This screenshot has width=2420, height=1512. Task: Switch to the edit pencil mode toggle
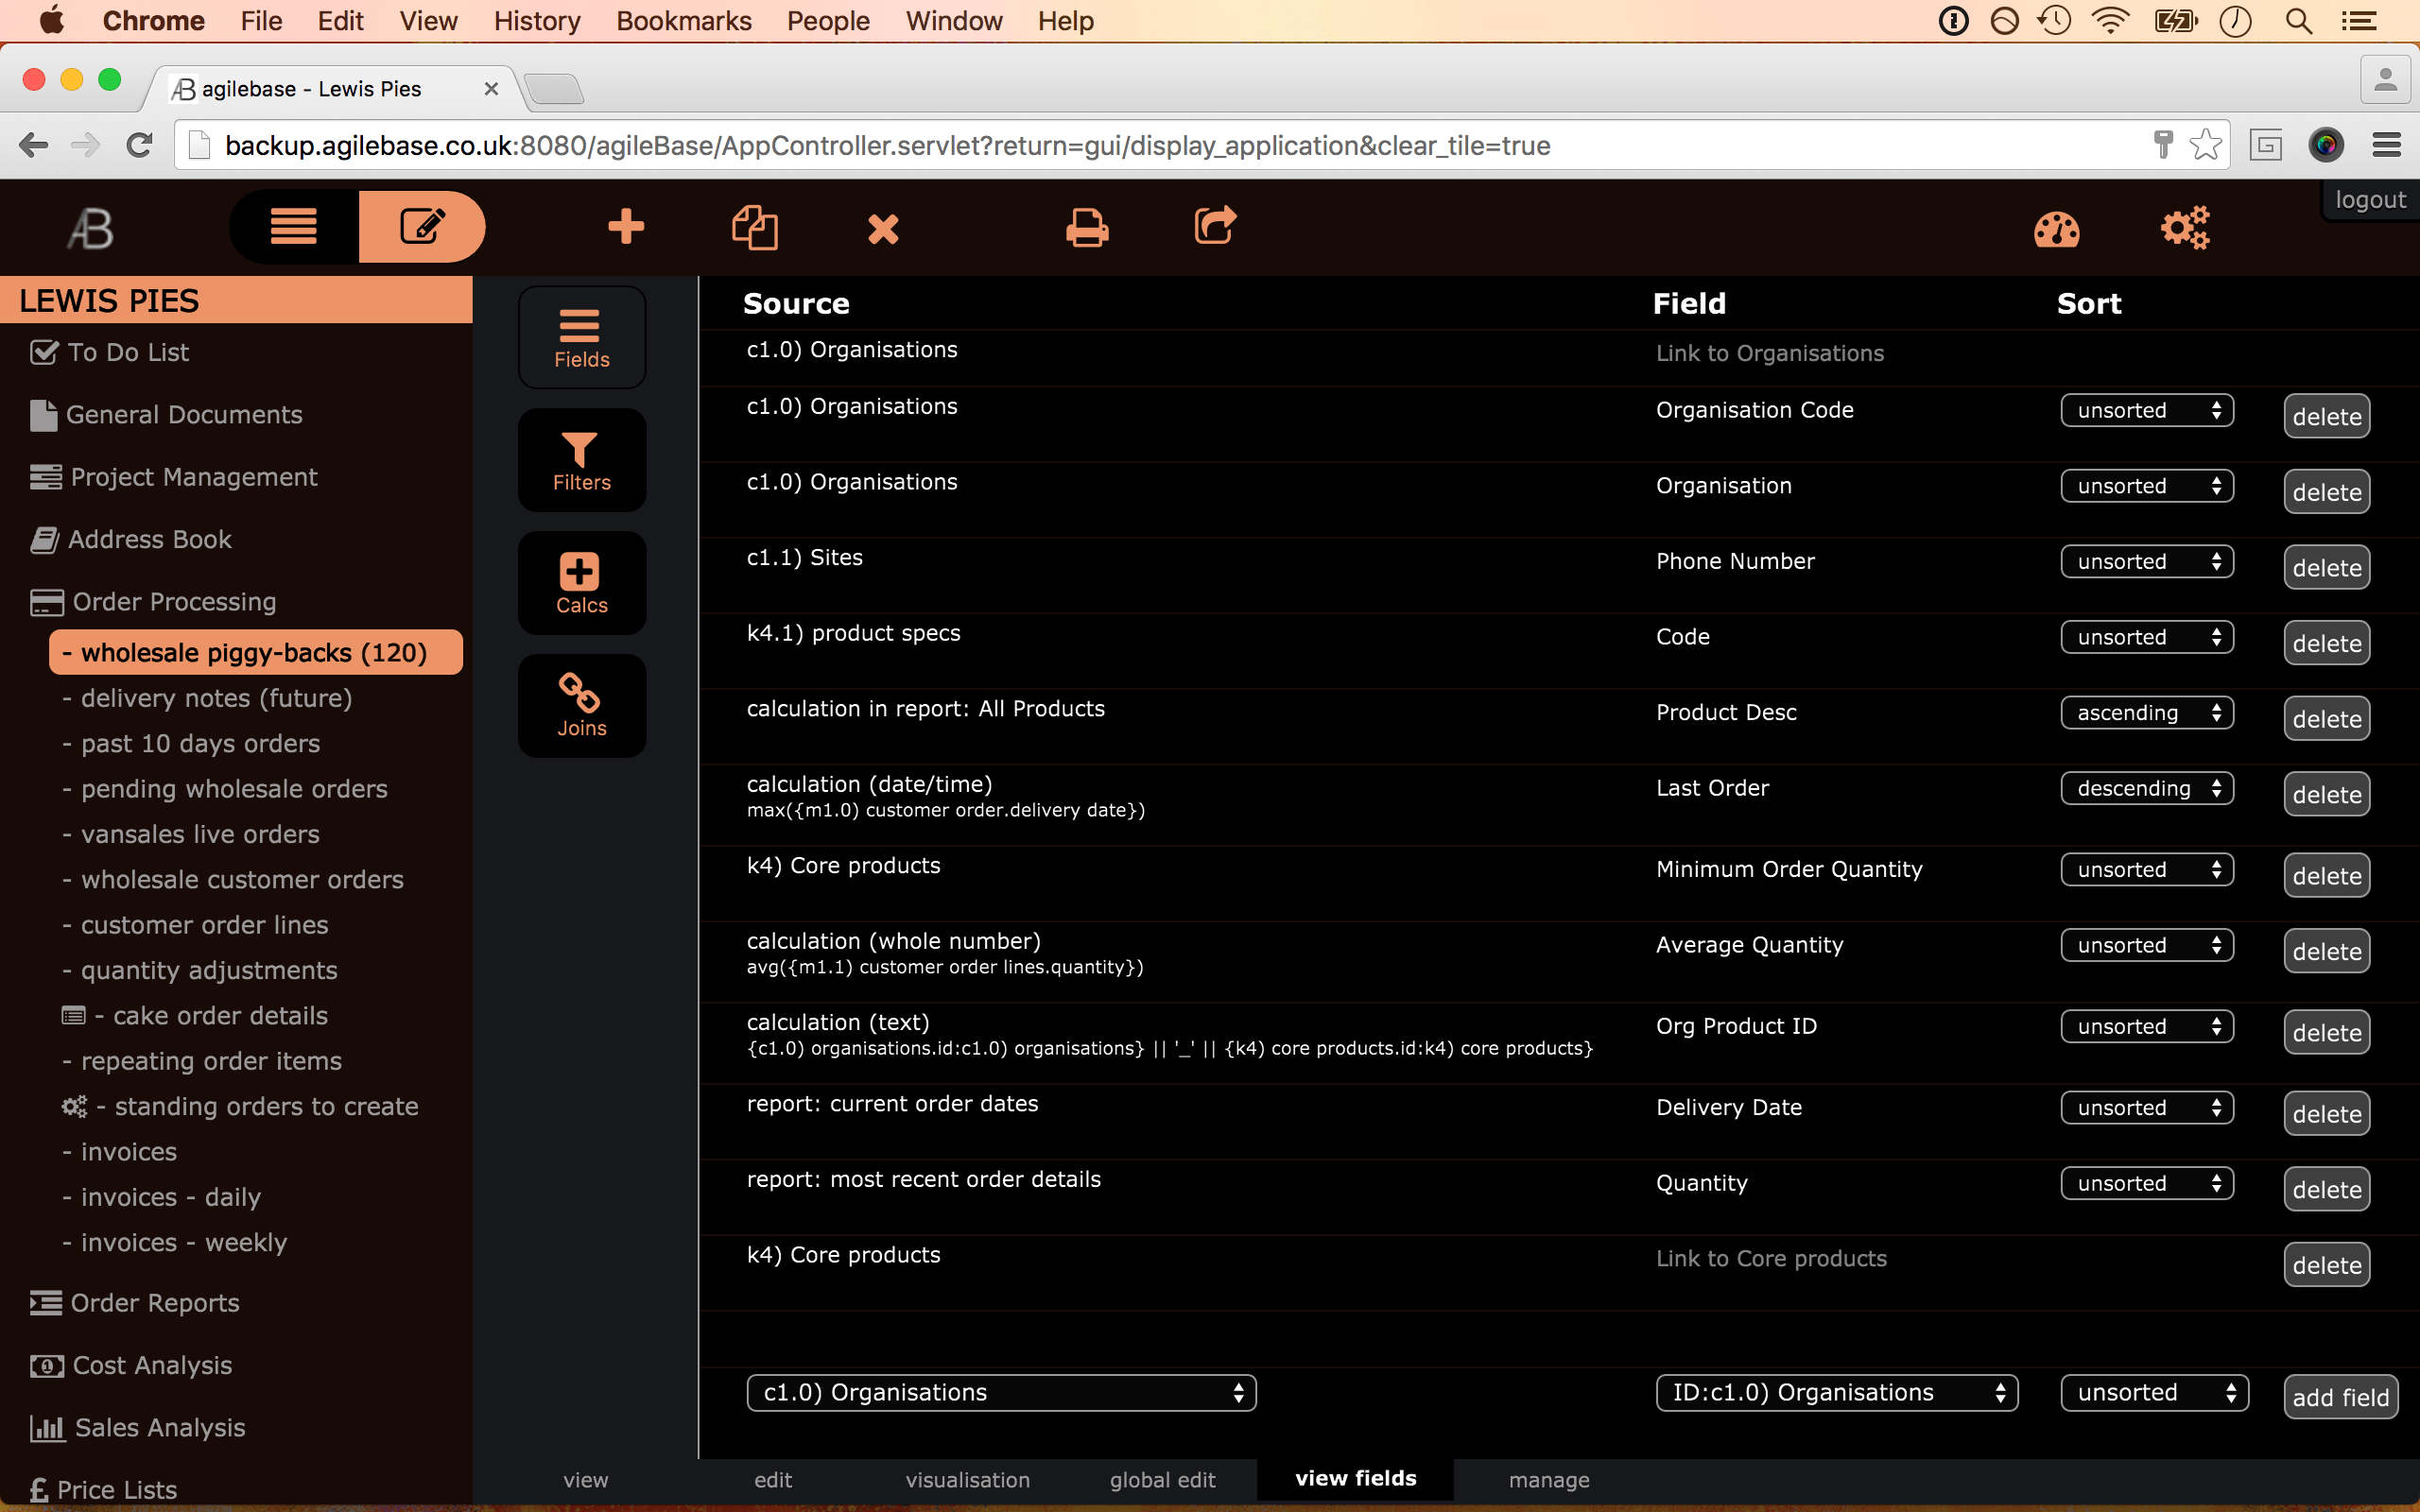(422, 227)
